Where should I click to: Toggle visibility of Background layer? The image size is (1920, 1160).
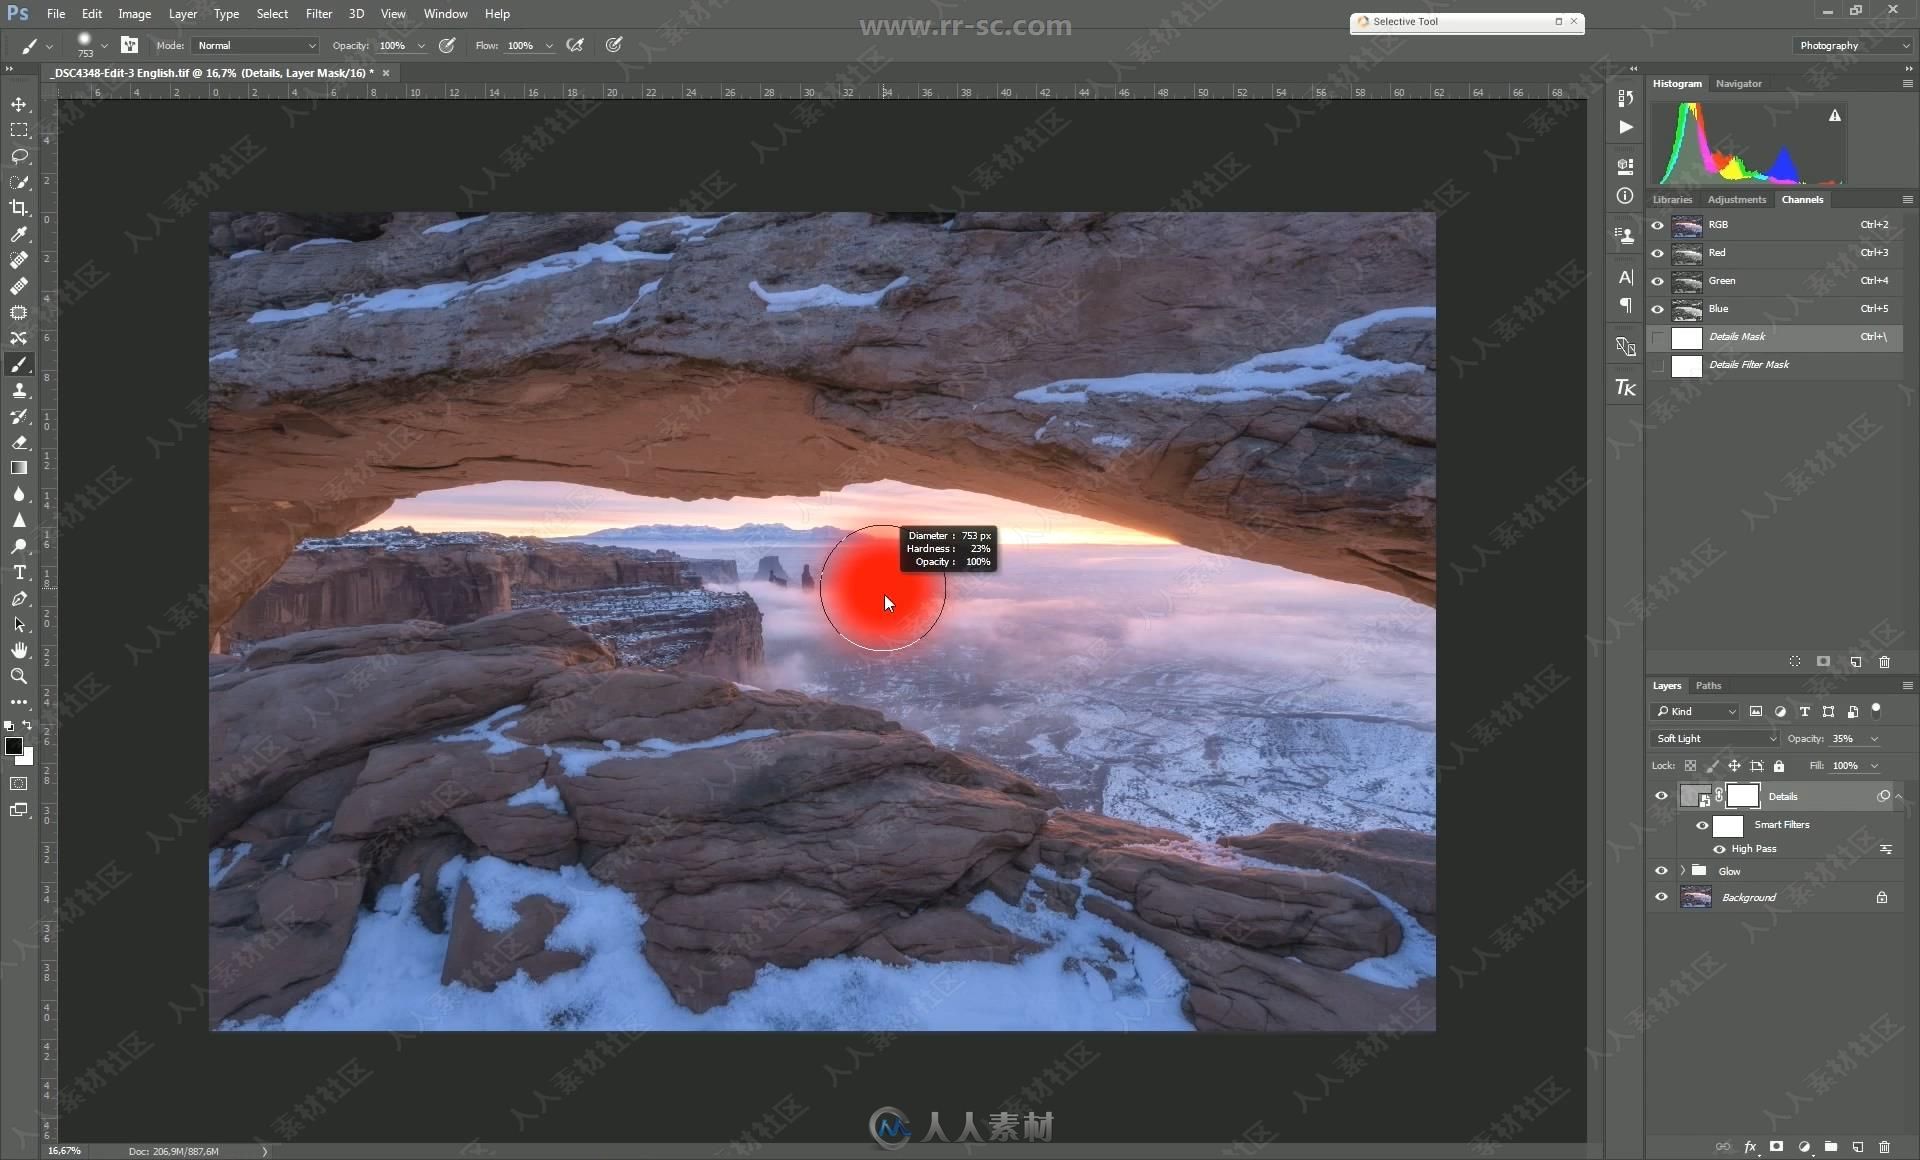click(1661, 897)
